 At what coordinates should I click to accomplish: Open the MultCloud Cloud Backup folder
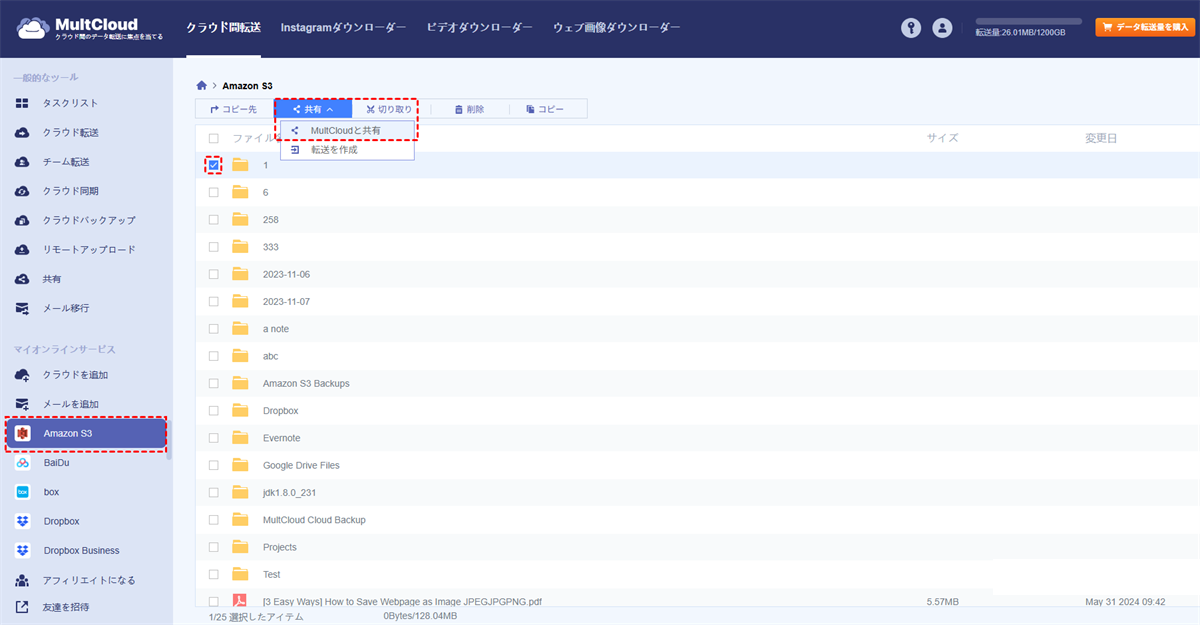click(x=314, y=520)
